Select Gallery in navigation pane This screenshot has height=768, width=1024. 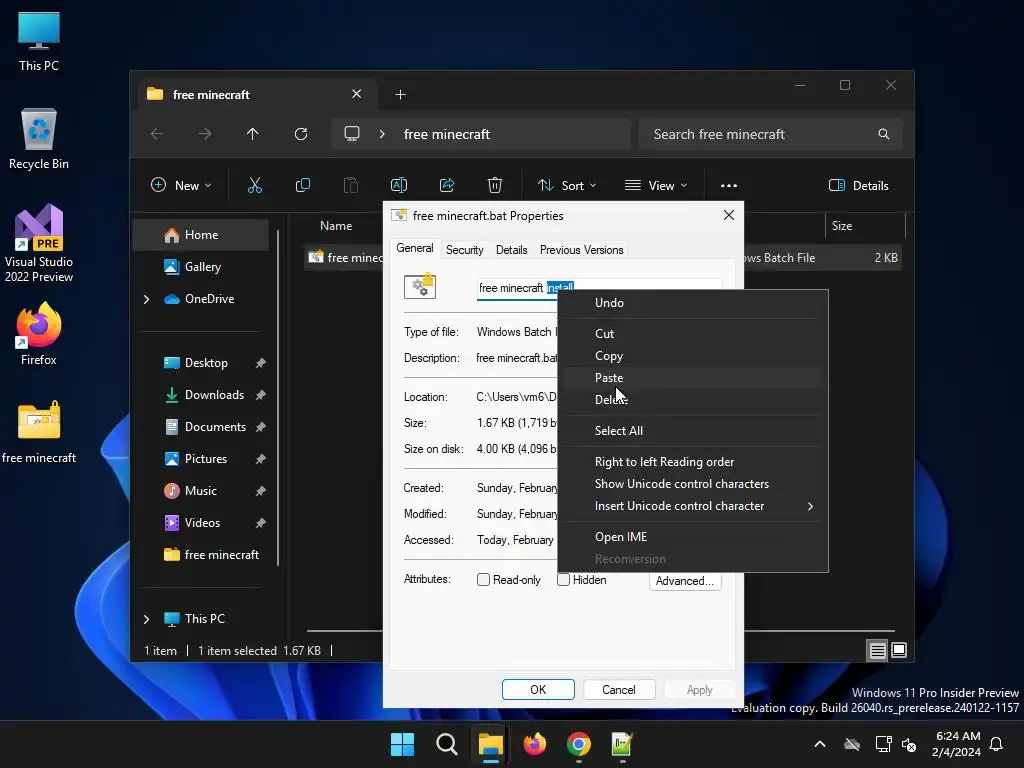200,267
